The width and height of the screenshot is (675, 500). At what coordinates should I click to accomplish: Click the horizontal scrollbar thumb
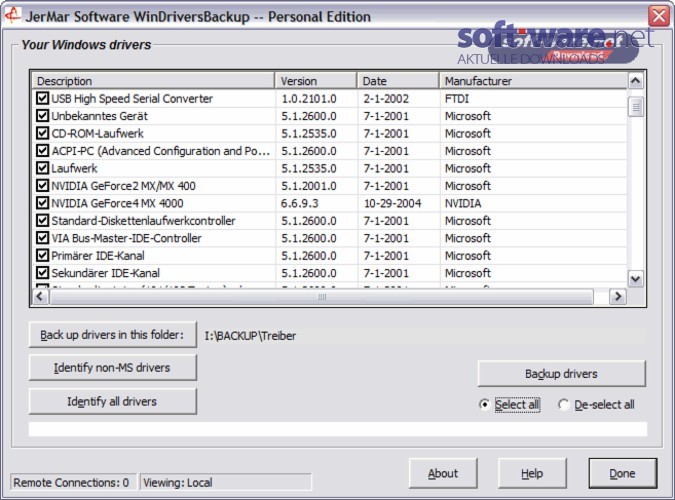point(322,296)
